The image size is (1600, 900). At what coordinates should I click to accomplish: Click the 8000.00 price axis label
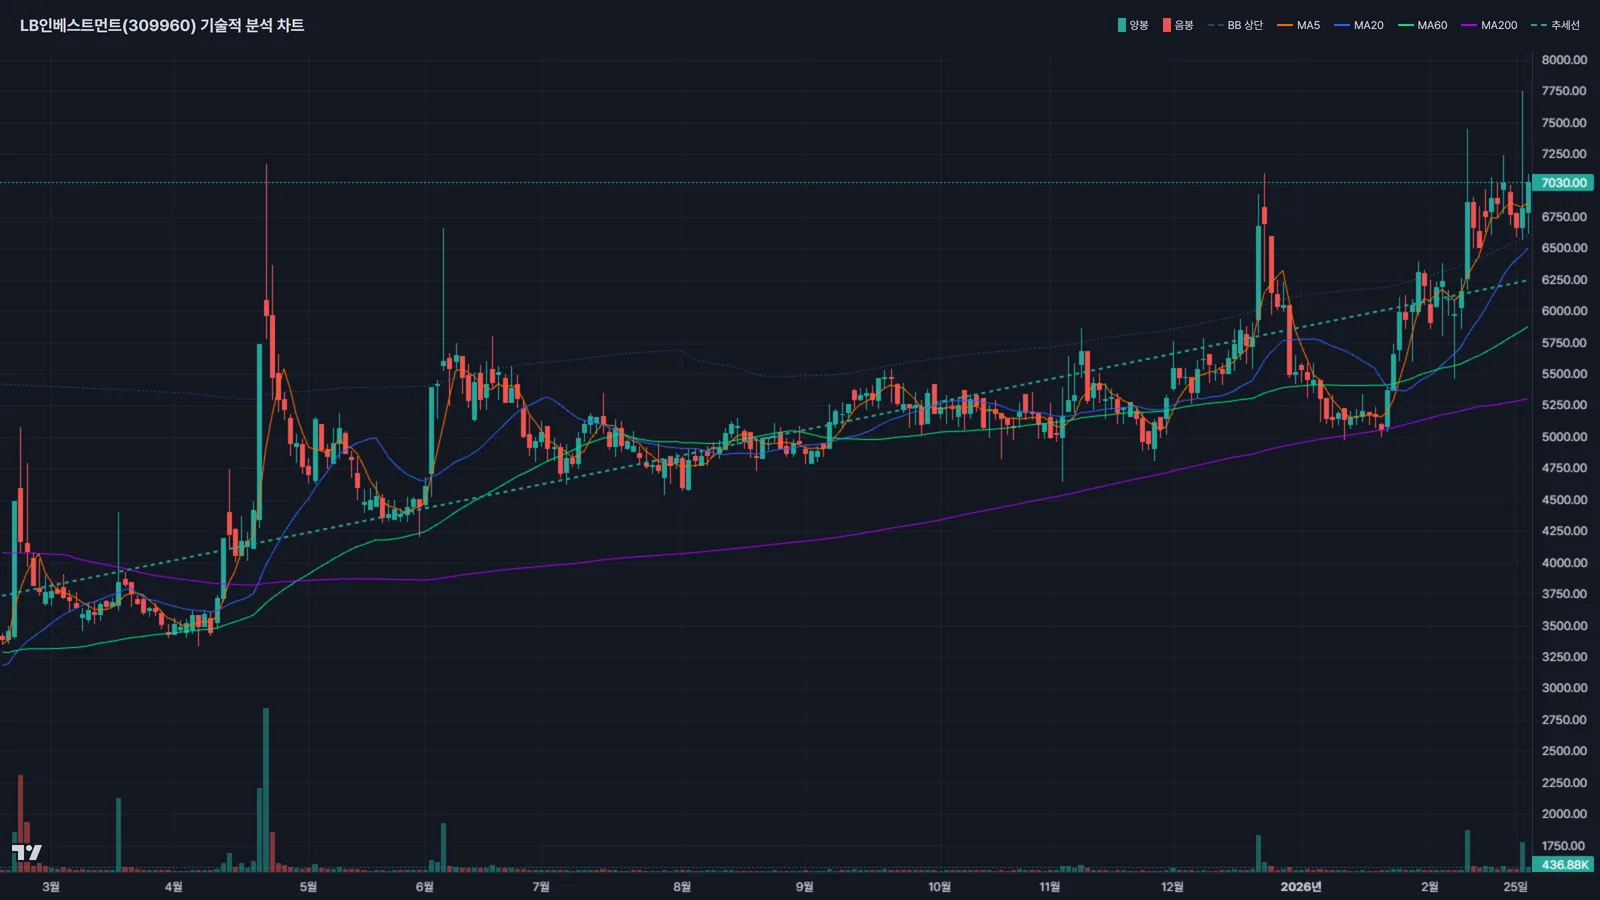[x=1564, y=60]
